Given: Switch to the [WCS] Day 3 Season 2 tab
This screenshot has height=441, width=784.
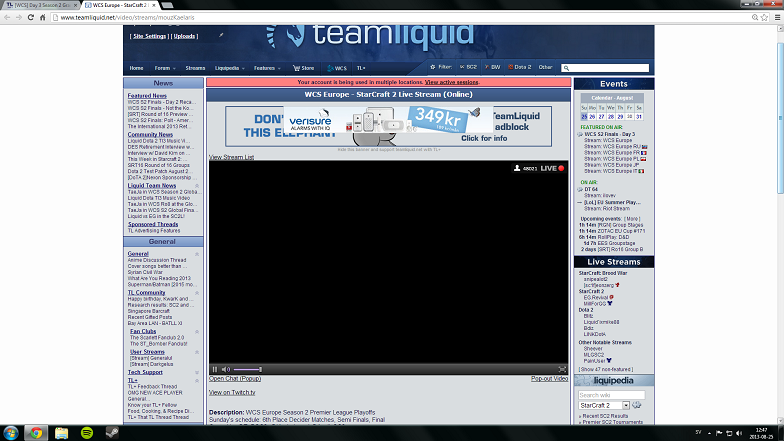Looking at the screenshot, I should click(40, 5).
